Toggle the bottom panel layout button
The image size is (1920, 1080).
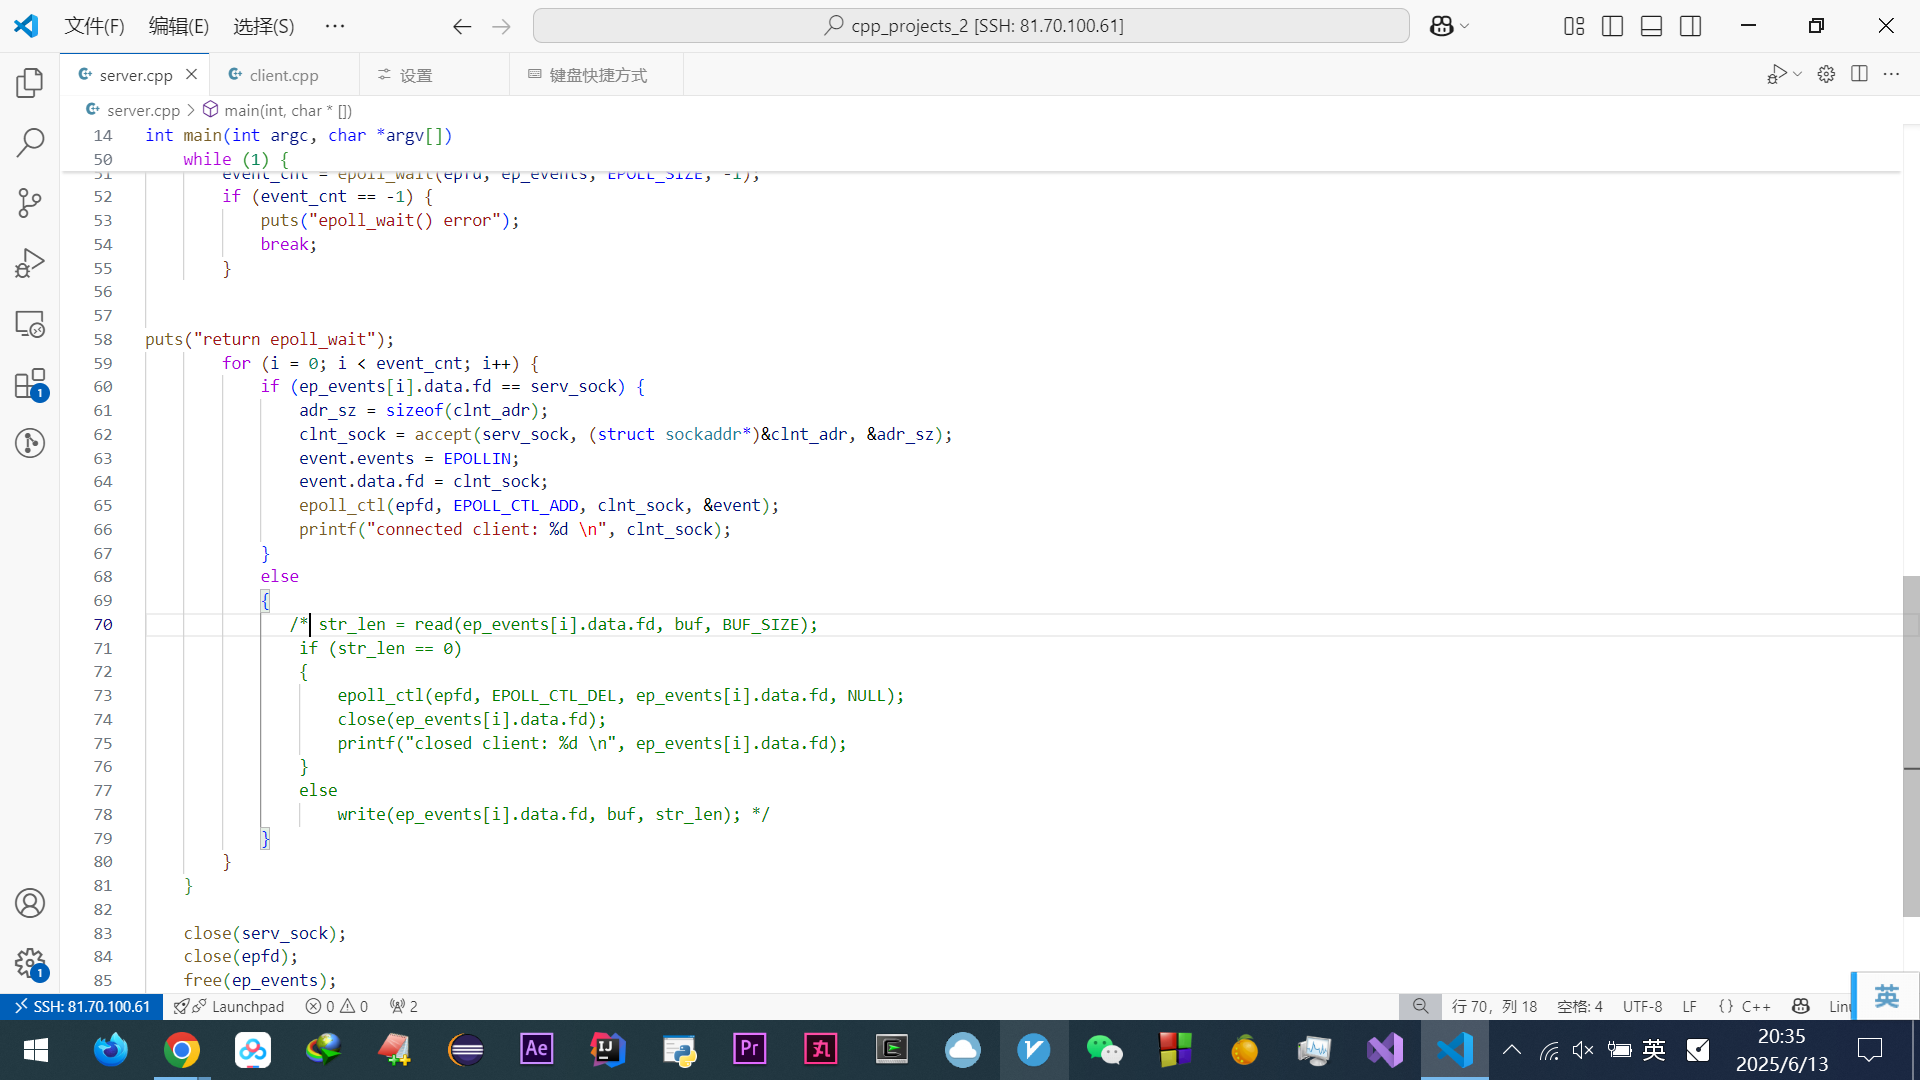[x=1651, y=26]
